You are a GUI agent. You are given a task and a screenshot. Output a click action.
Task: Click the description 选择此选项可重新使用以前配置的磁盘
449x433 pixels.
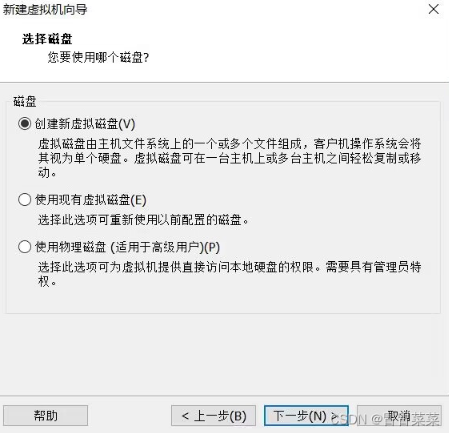(143, 220)
